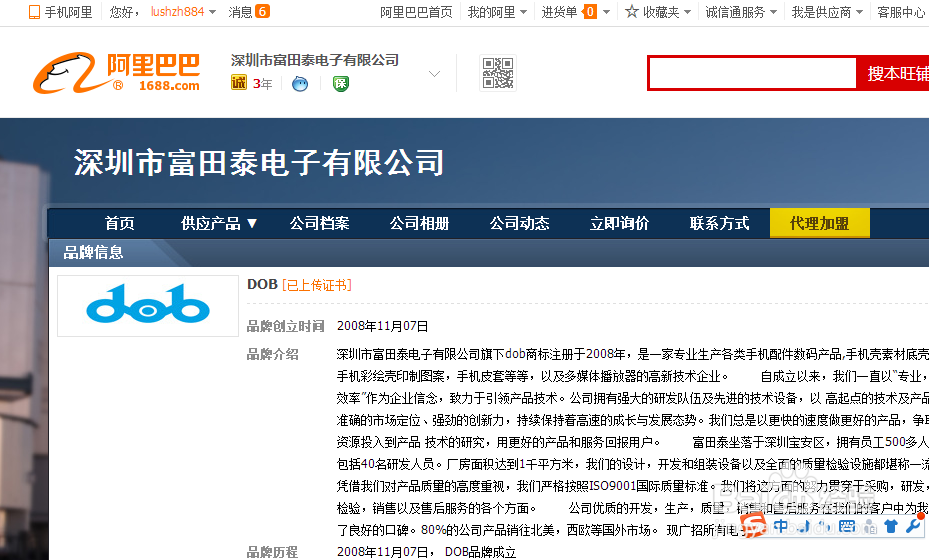The height and width of the screenshot is (560, 929).
Task: Open the Sogou skin shirt icon
Action: 891,526
